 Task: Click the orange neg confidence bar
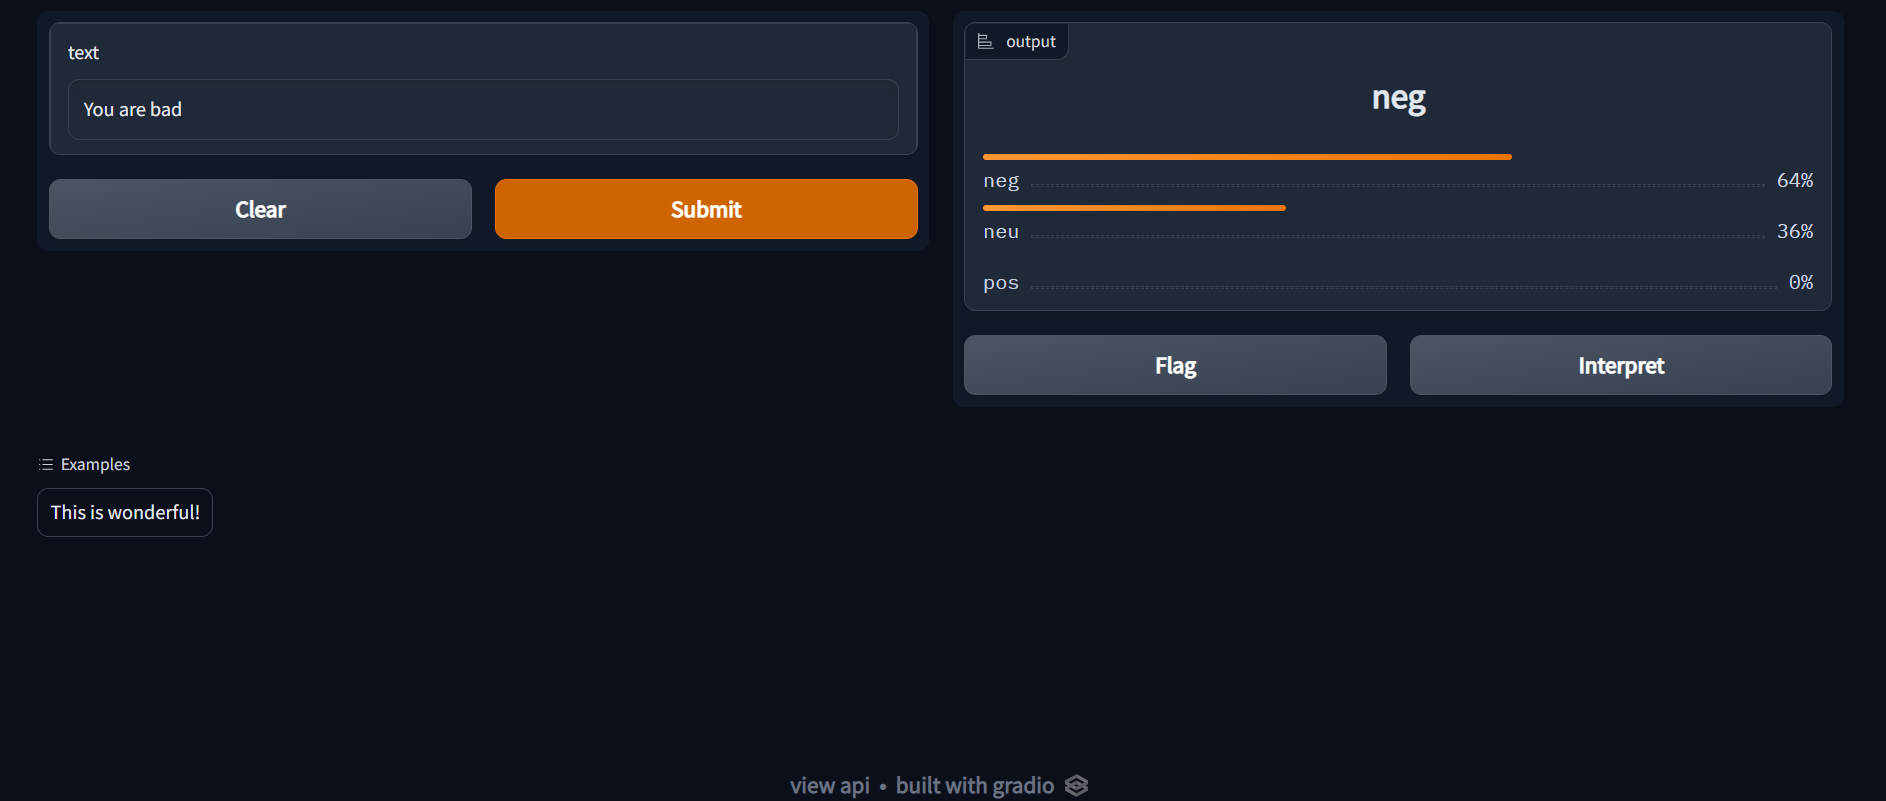click(1246, 157)
